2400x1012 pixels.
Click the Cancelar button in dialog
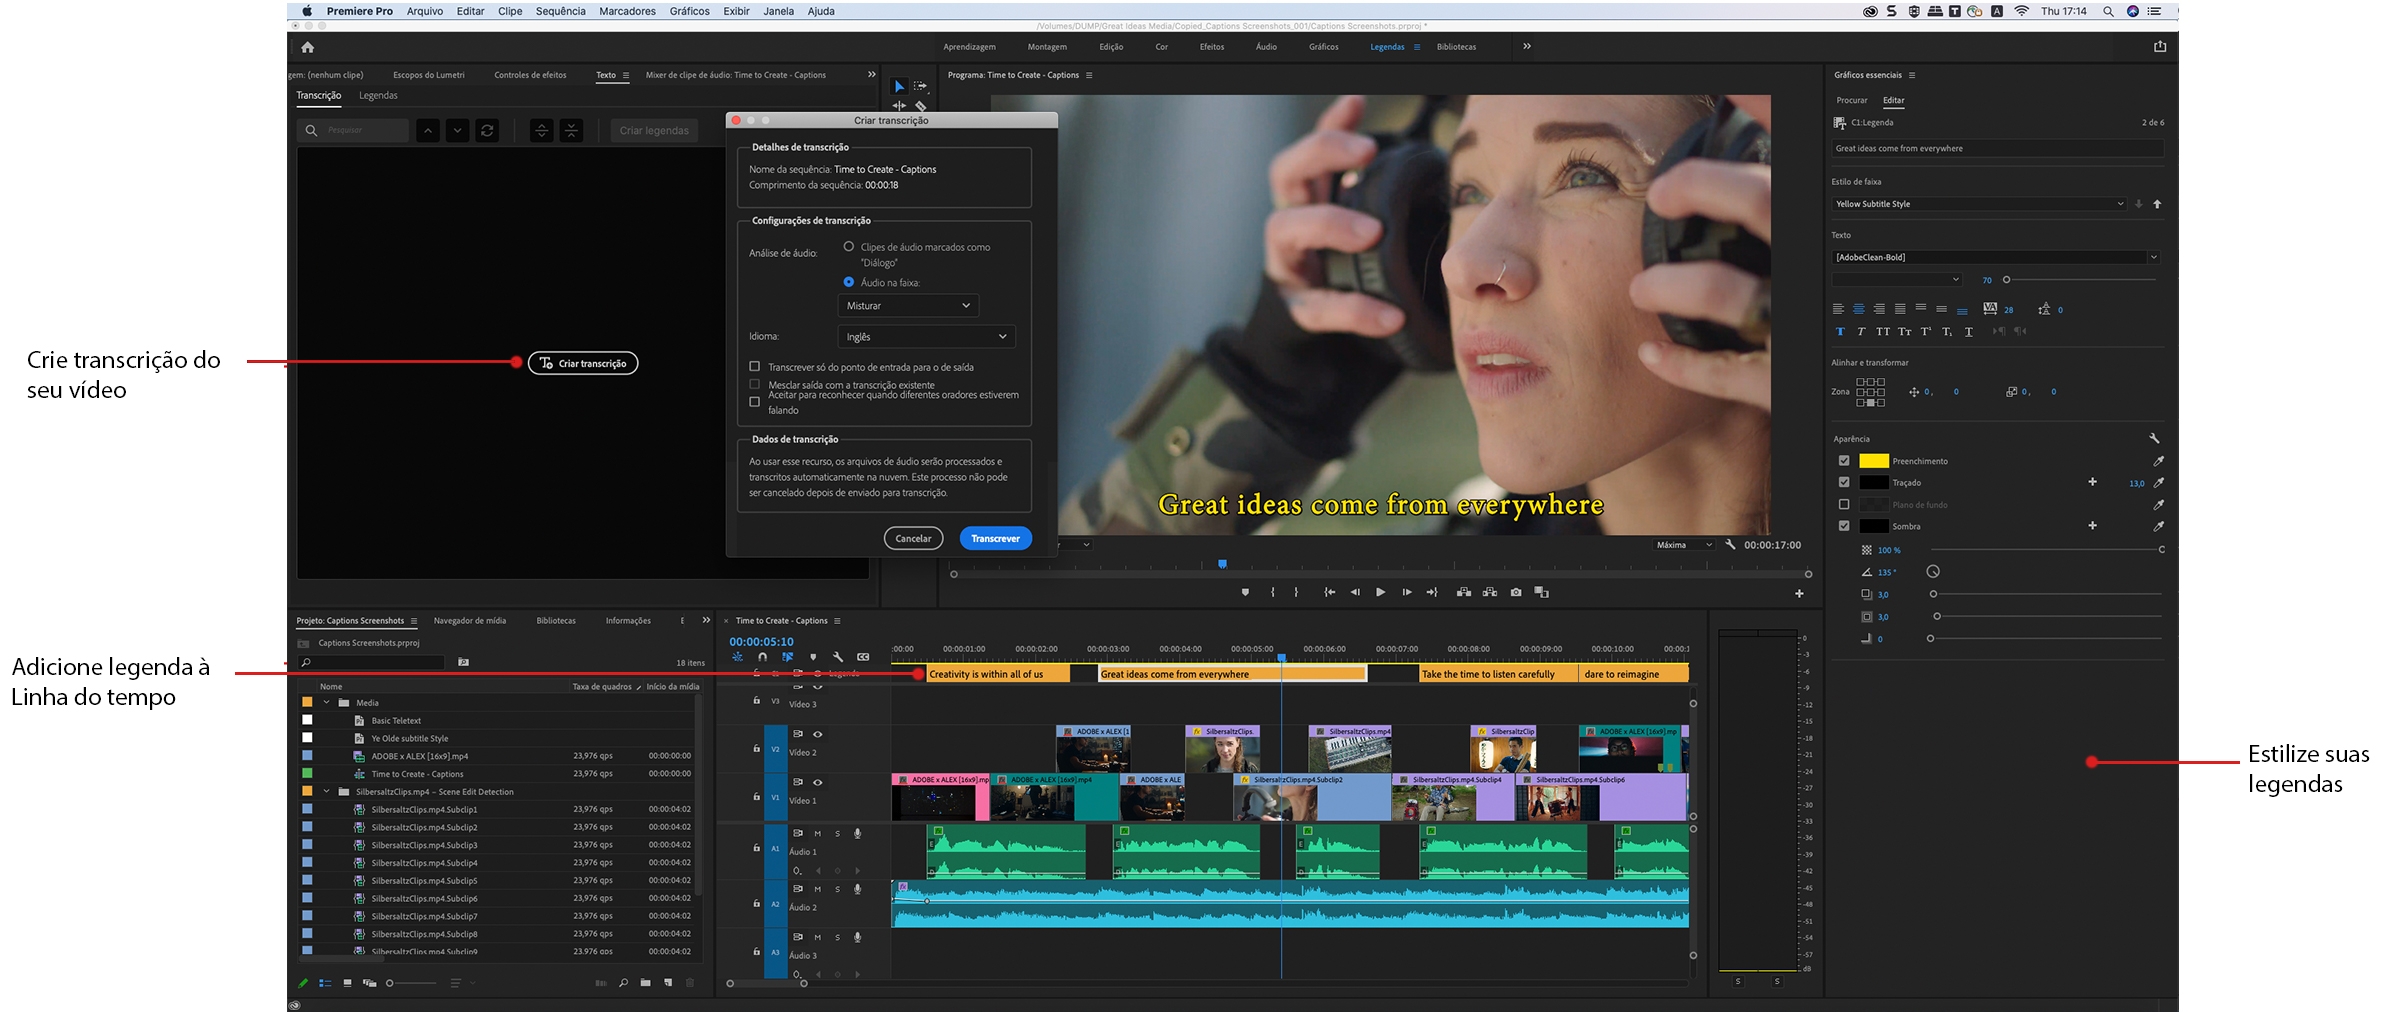point(913,538)
